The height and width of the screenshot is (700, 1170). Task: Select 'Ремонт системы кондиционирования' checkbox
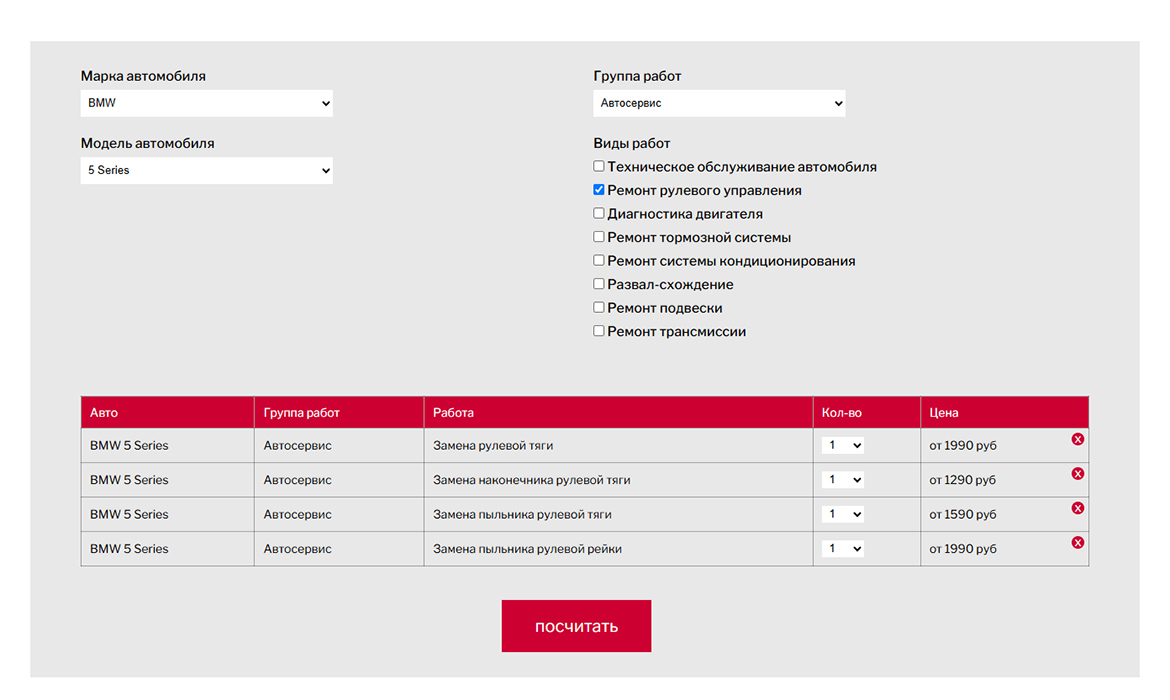[x=598, y=260]
